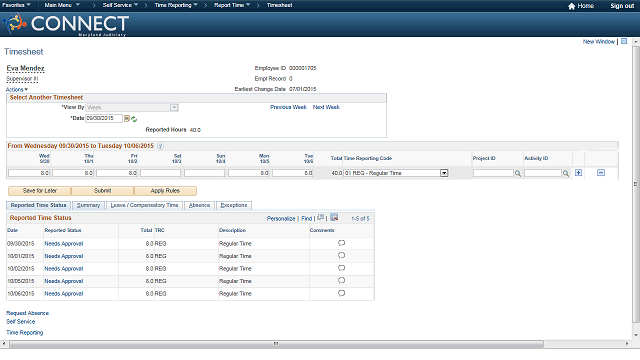This screenshot has height=360, width=640.
Task: Open Activity ID lookup magnifier
Action: [566, 173]
